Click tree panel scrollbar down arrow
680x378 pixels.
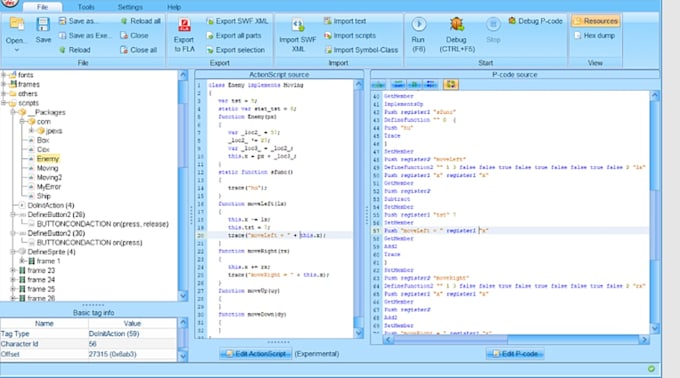point(183,296)
